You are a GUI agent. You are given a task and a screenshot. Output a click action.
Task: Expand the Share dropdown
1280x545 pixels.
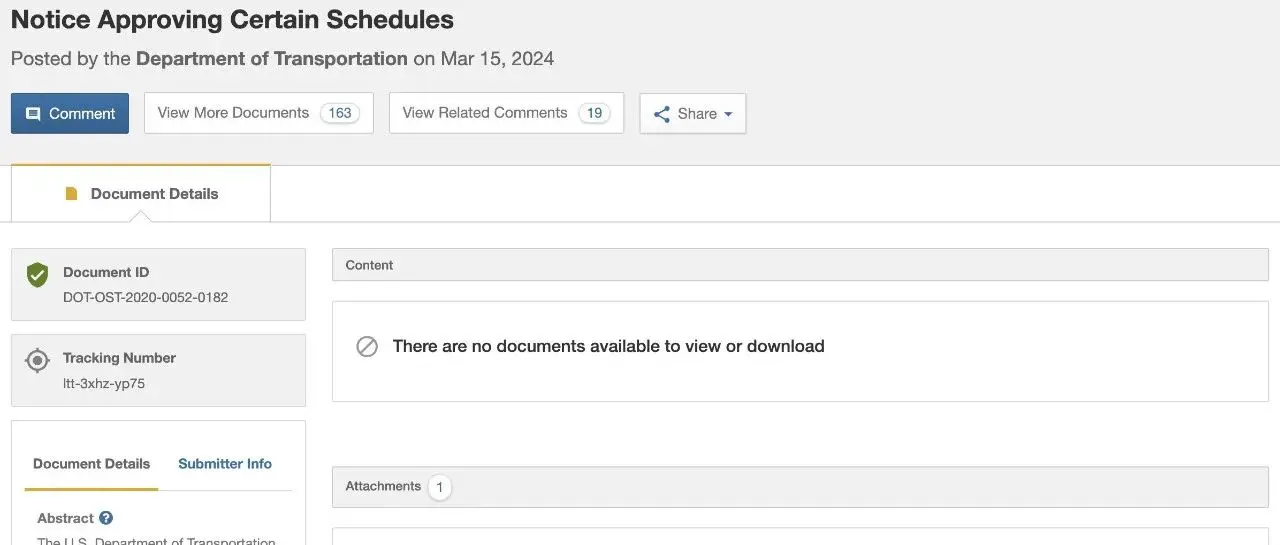click(692, 114)
